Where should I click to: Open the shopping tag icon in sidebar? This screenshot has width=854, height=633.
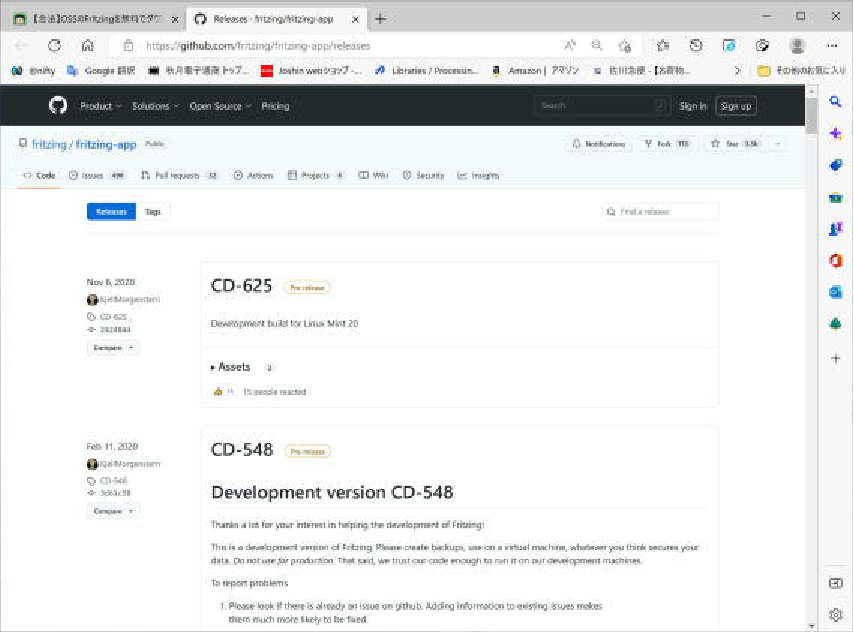pyautogui.click(x=835, y=165)
